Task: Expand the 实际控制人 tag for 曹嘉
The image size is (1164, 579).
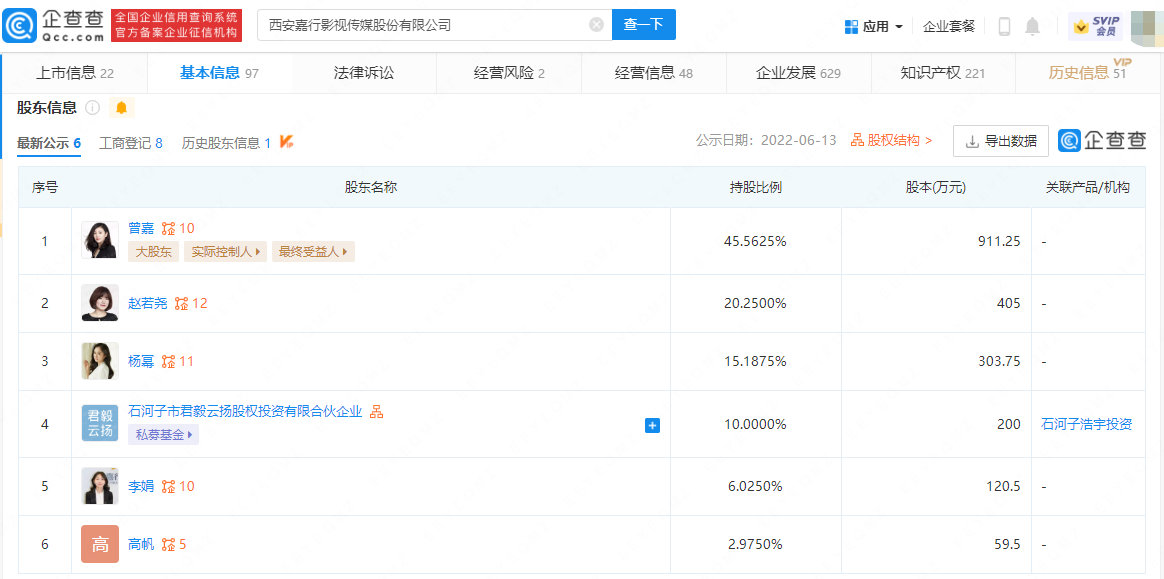Action: pos(227,252)
